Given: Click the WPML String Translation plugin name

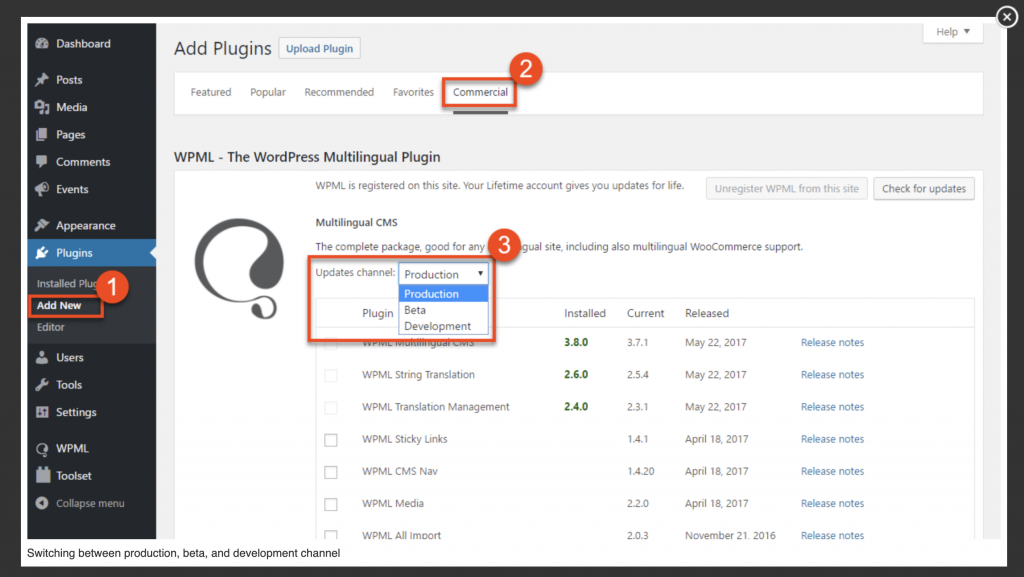Looking at the screenshot, I should [x=418, y=375].
